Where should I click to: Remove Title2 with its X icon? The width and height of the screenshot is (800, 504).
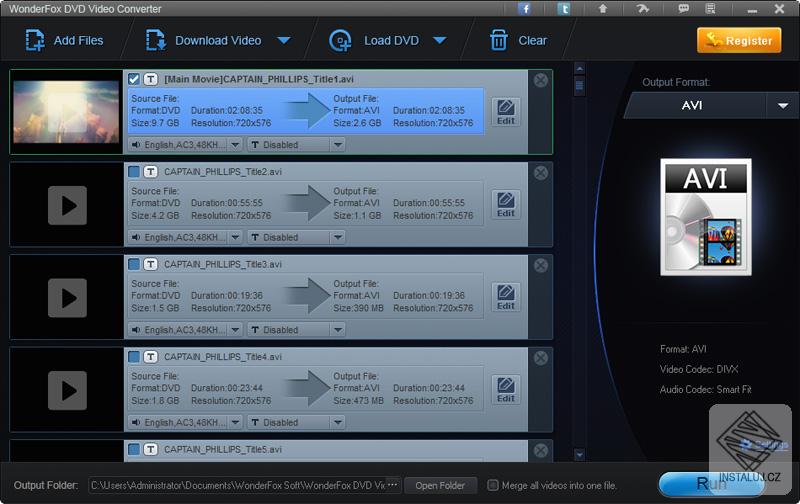click(541, 173)
